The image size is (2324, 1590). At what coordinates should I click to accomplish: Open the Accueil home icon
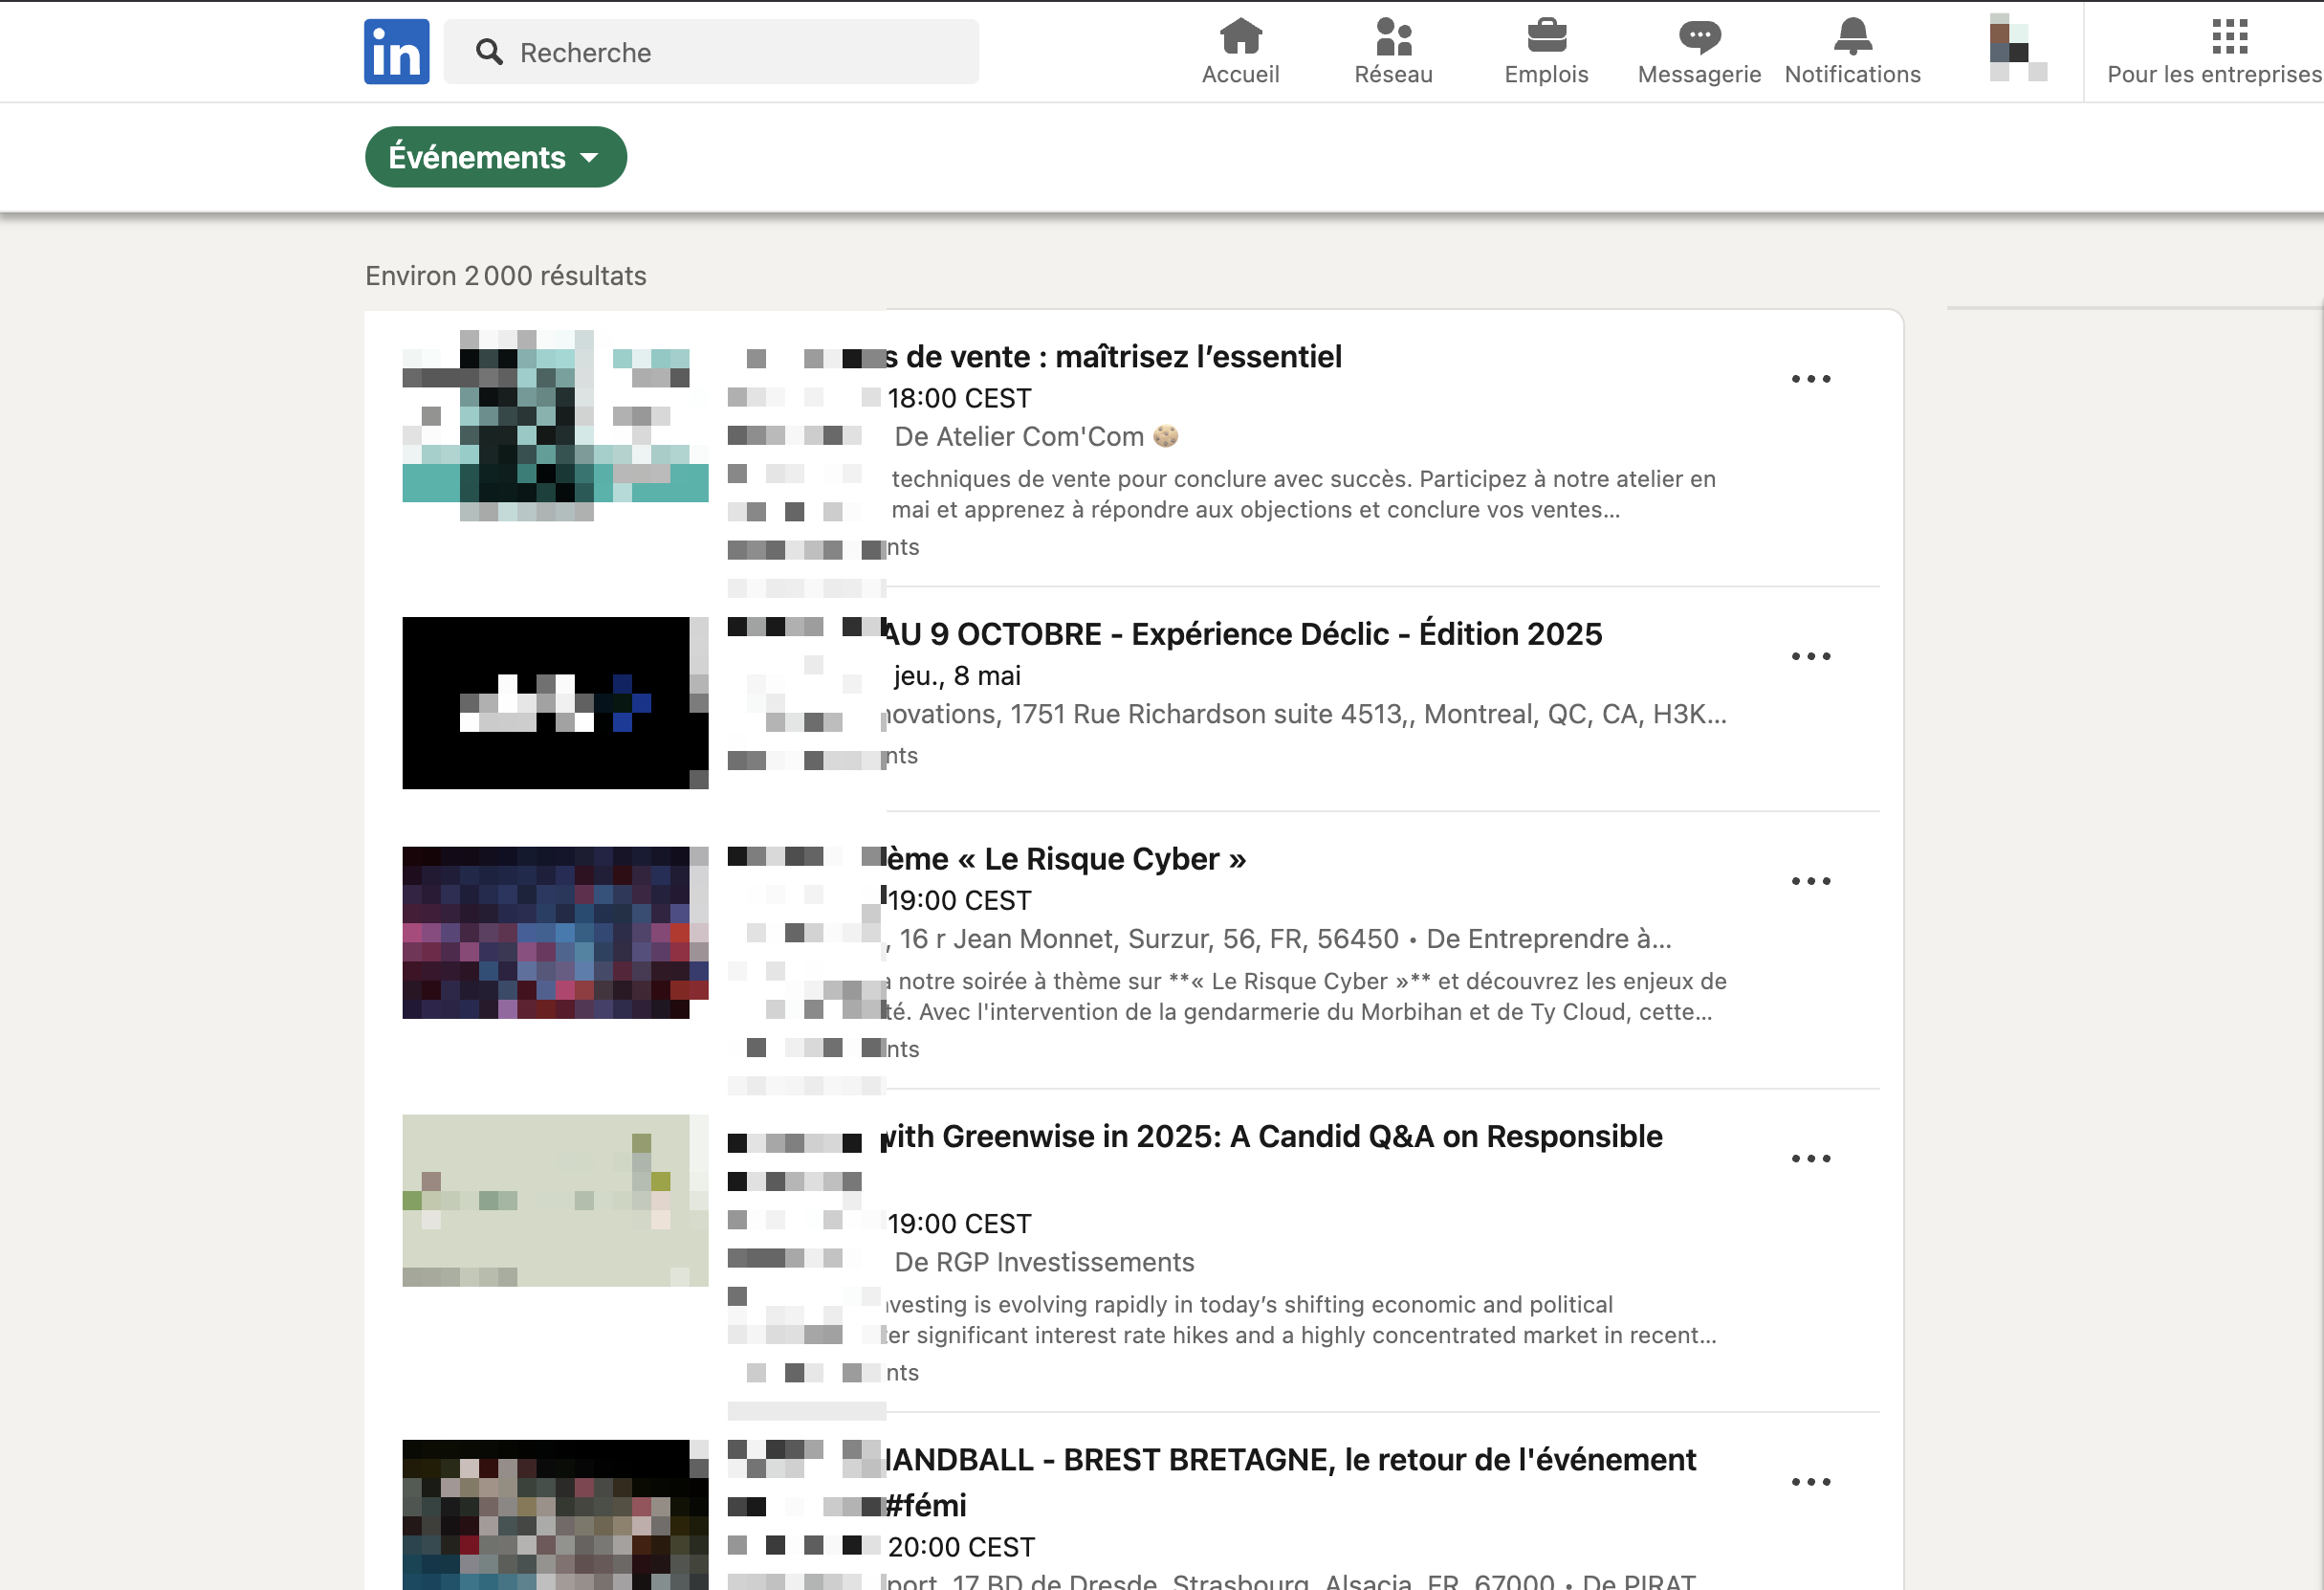point(1240,37)
